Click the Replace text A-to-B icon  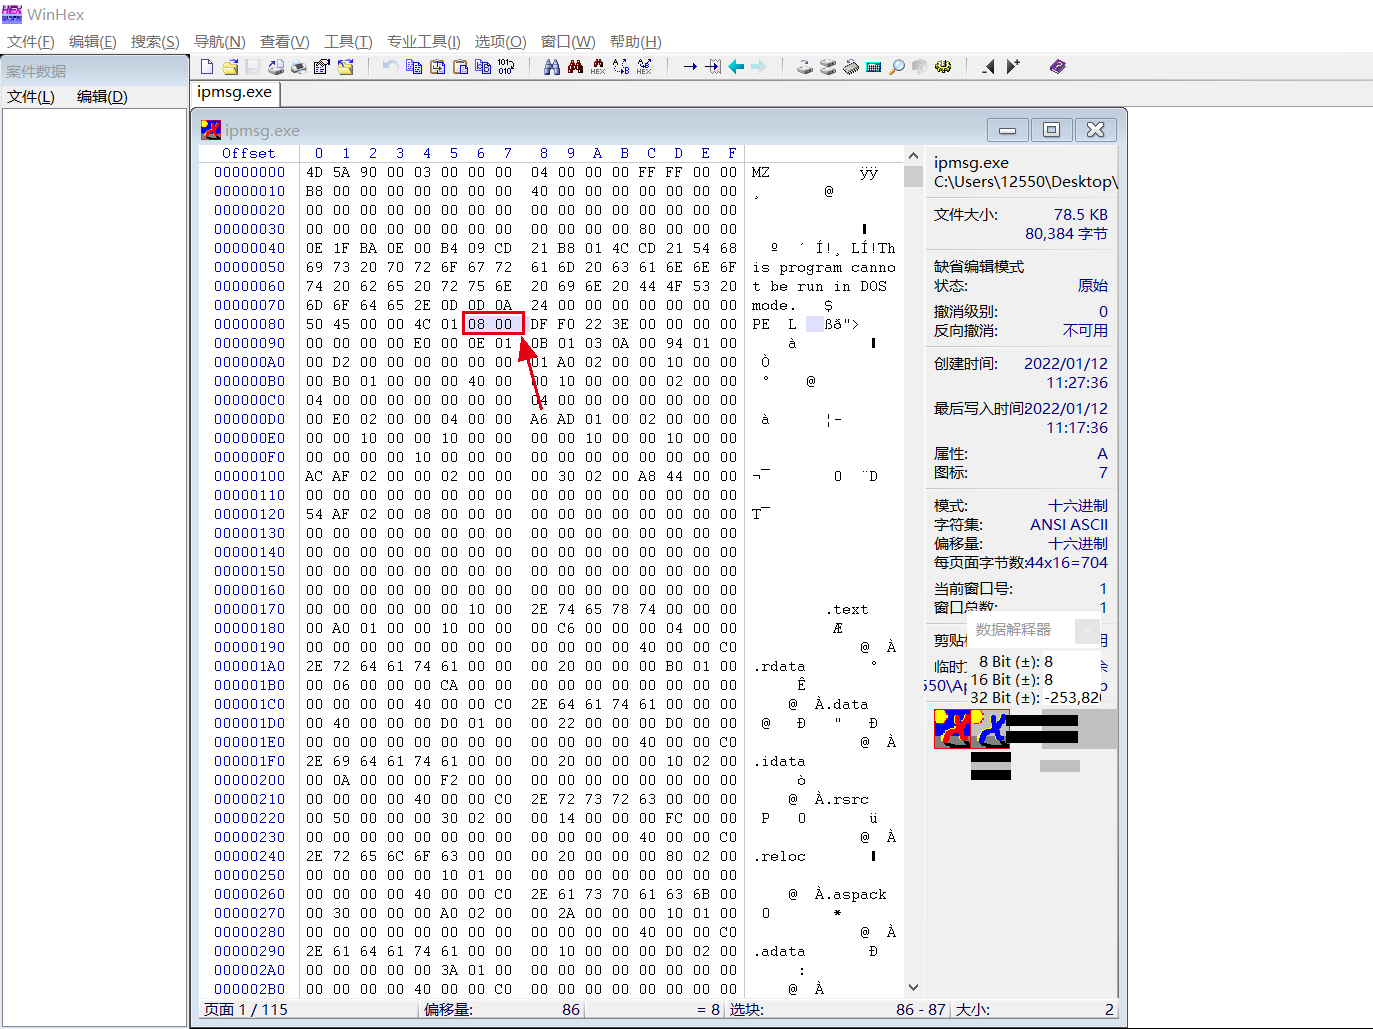[620, 67]
